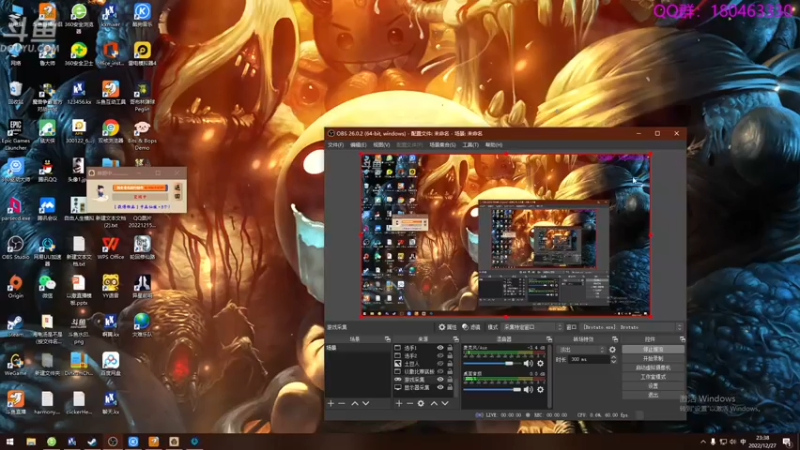
Task: Open OBS Studio desktop shortcut
Action: pyautogui.click(x=15, y=248)
